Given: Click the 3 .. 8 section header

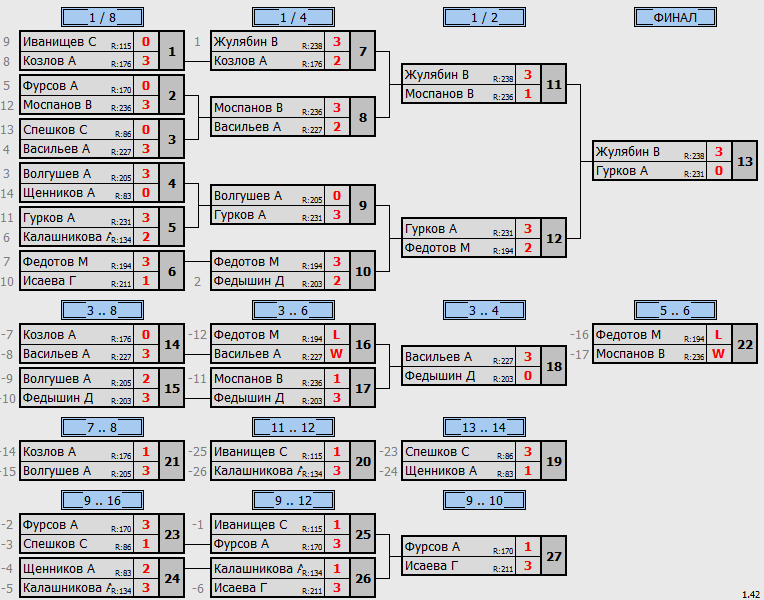Looking at the screenshot, I should coord(102,310).
